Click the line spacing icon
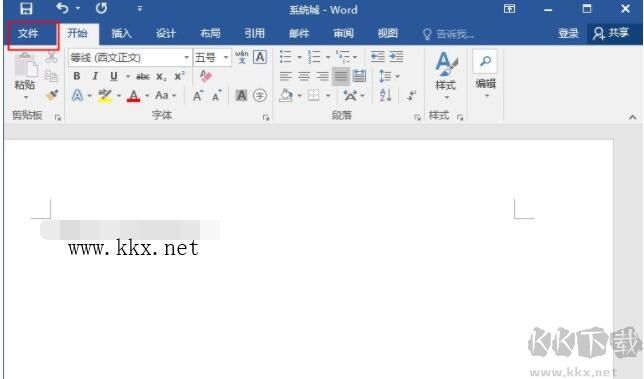 (x=385, y=76)
